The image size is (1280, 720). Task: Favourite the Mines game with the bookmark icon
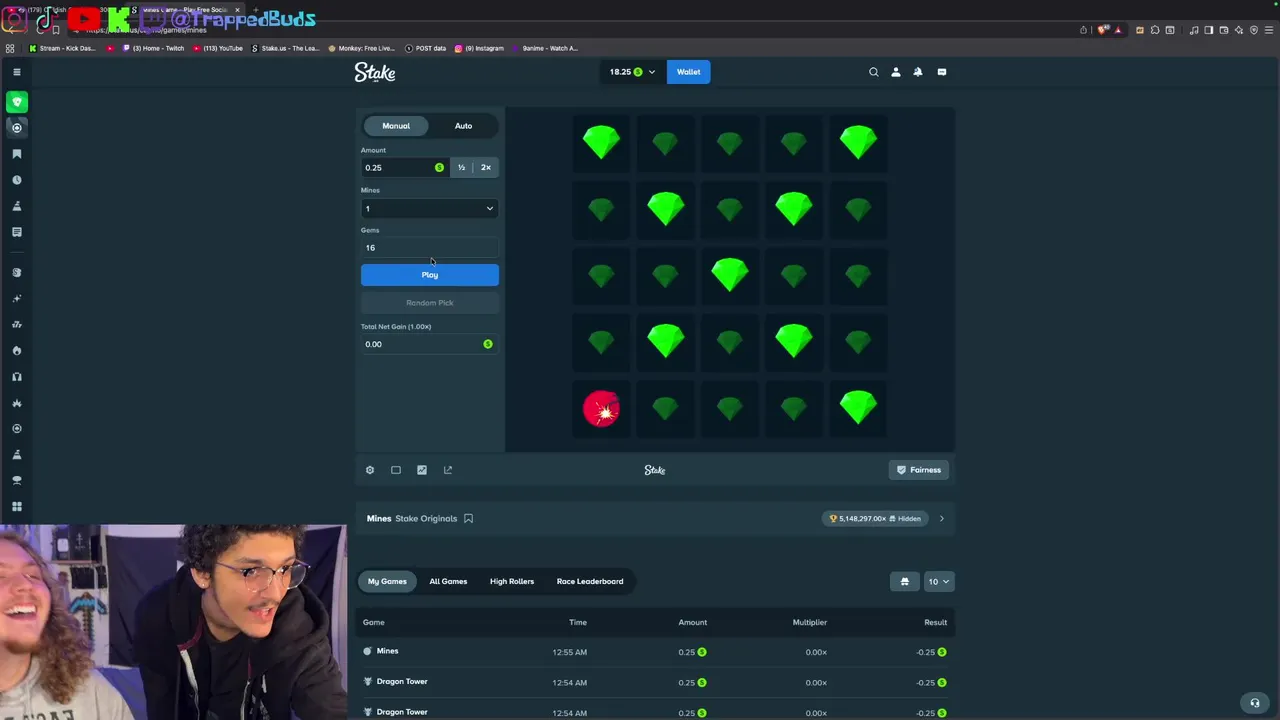coord(468,518)
